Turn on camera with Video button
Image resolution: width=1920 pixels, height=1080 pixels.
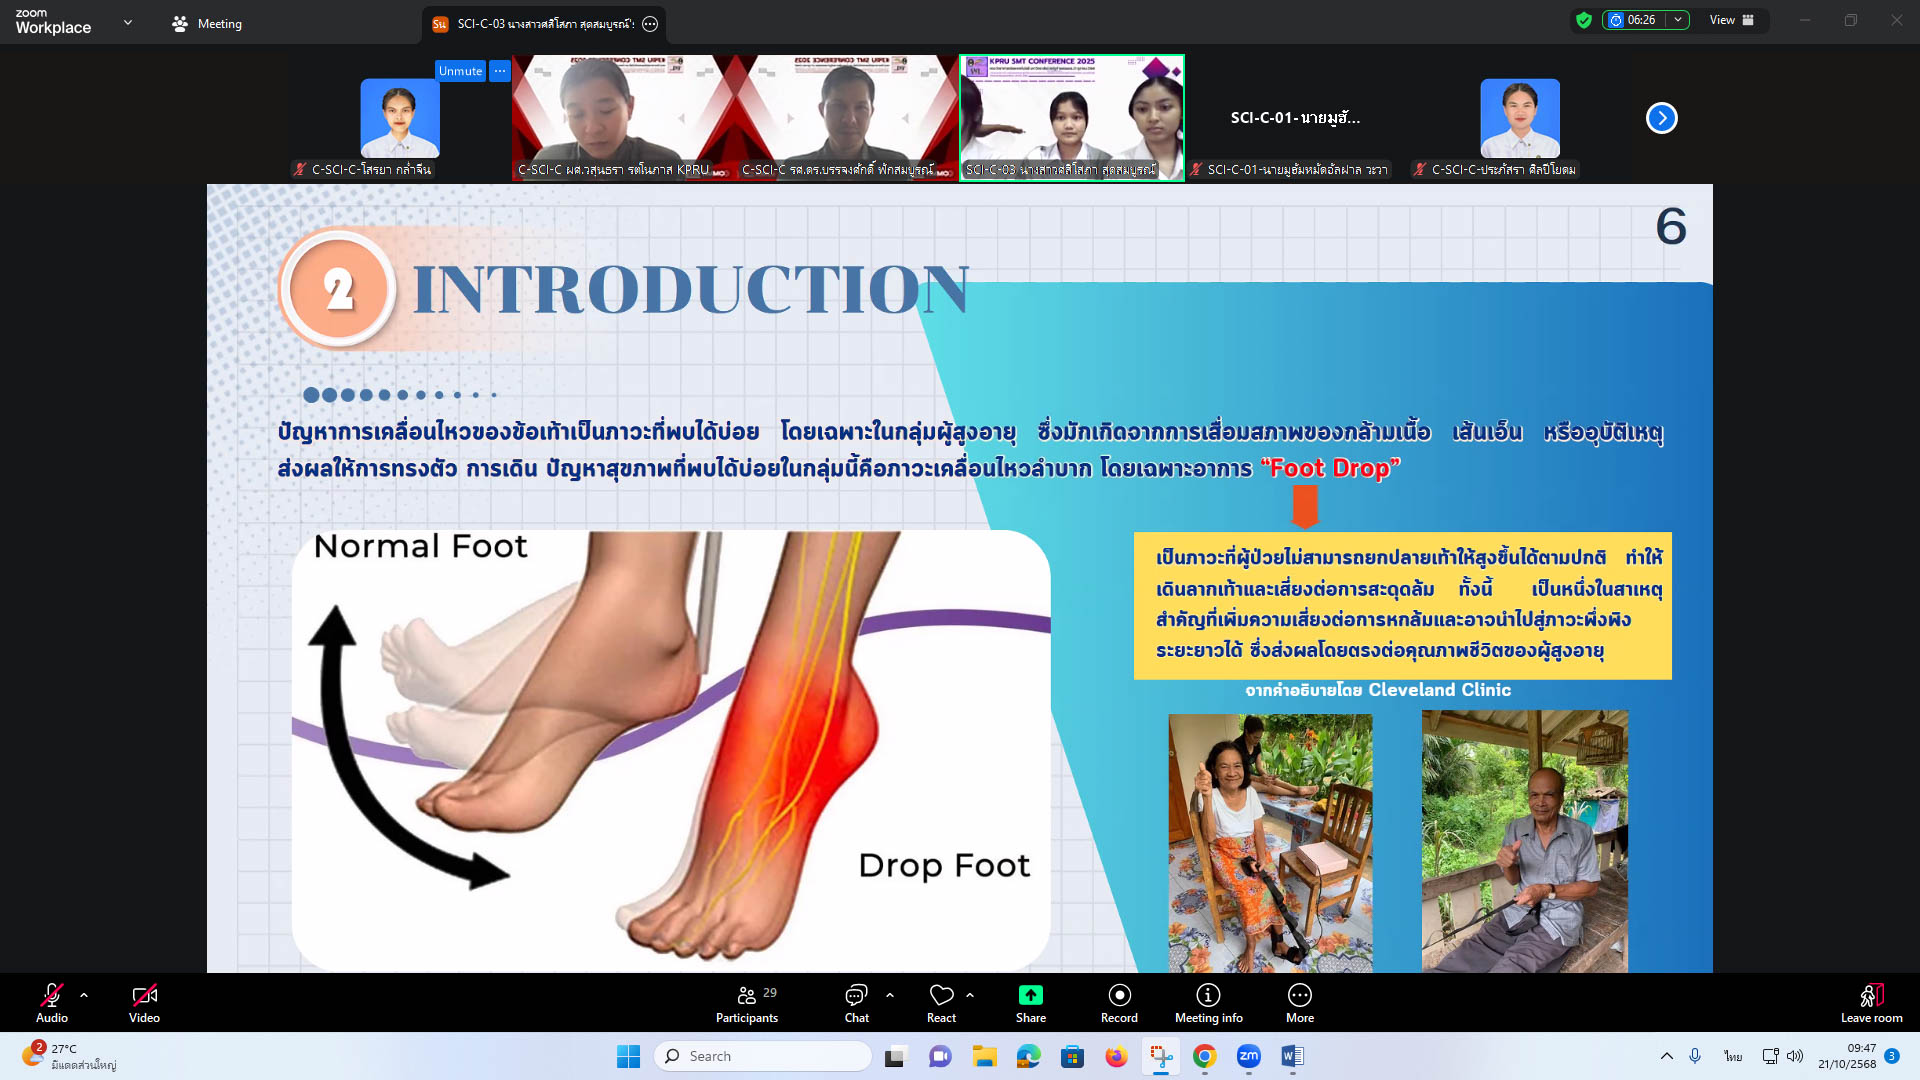pyautogui.click(x=144, y=996)
